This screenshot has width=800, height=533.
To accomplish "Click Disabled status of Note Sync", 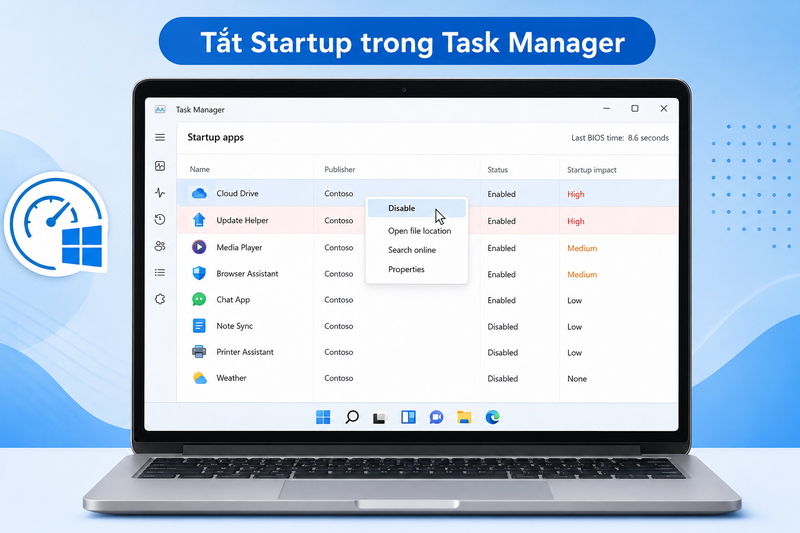I will [503, 326].
